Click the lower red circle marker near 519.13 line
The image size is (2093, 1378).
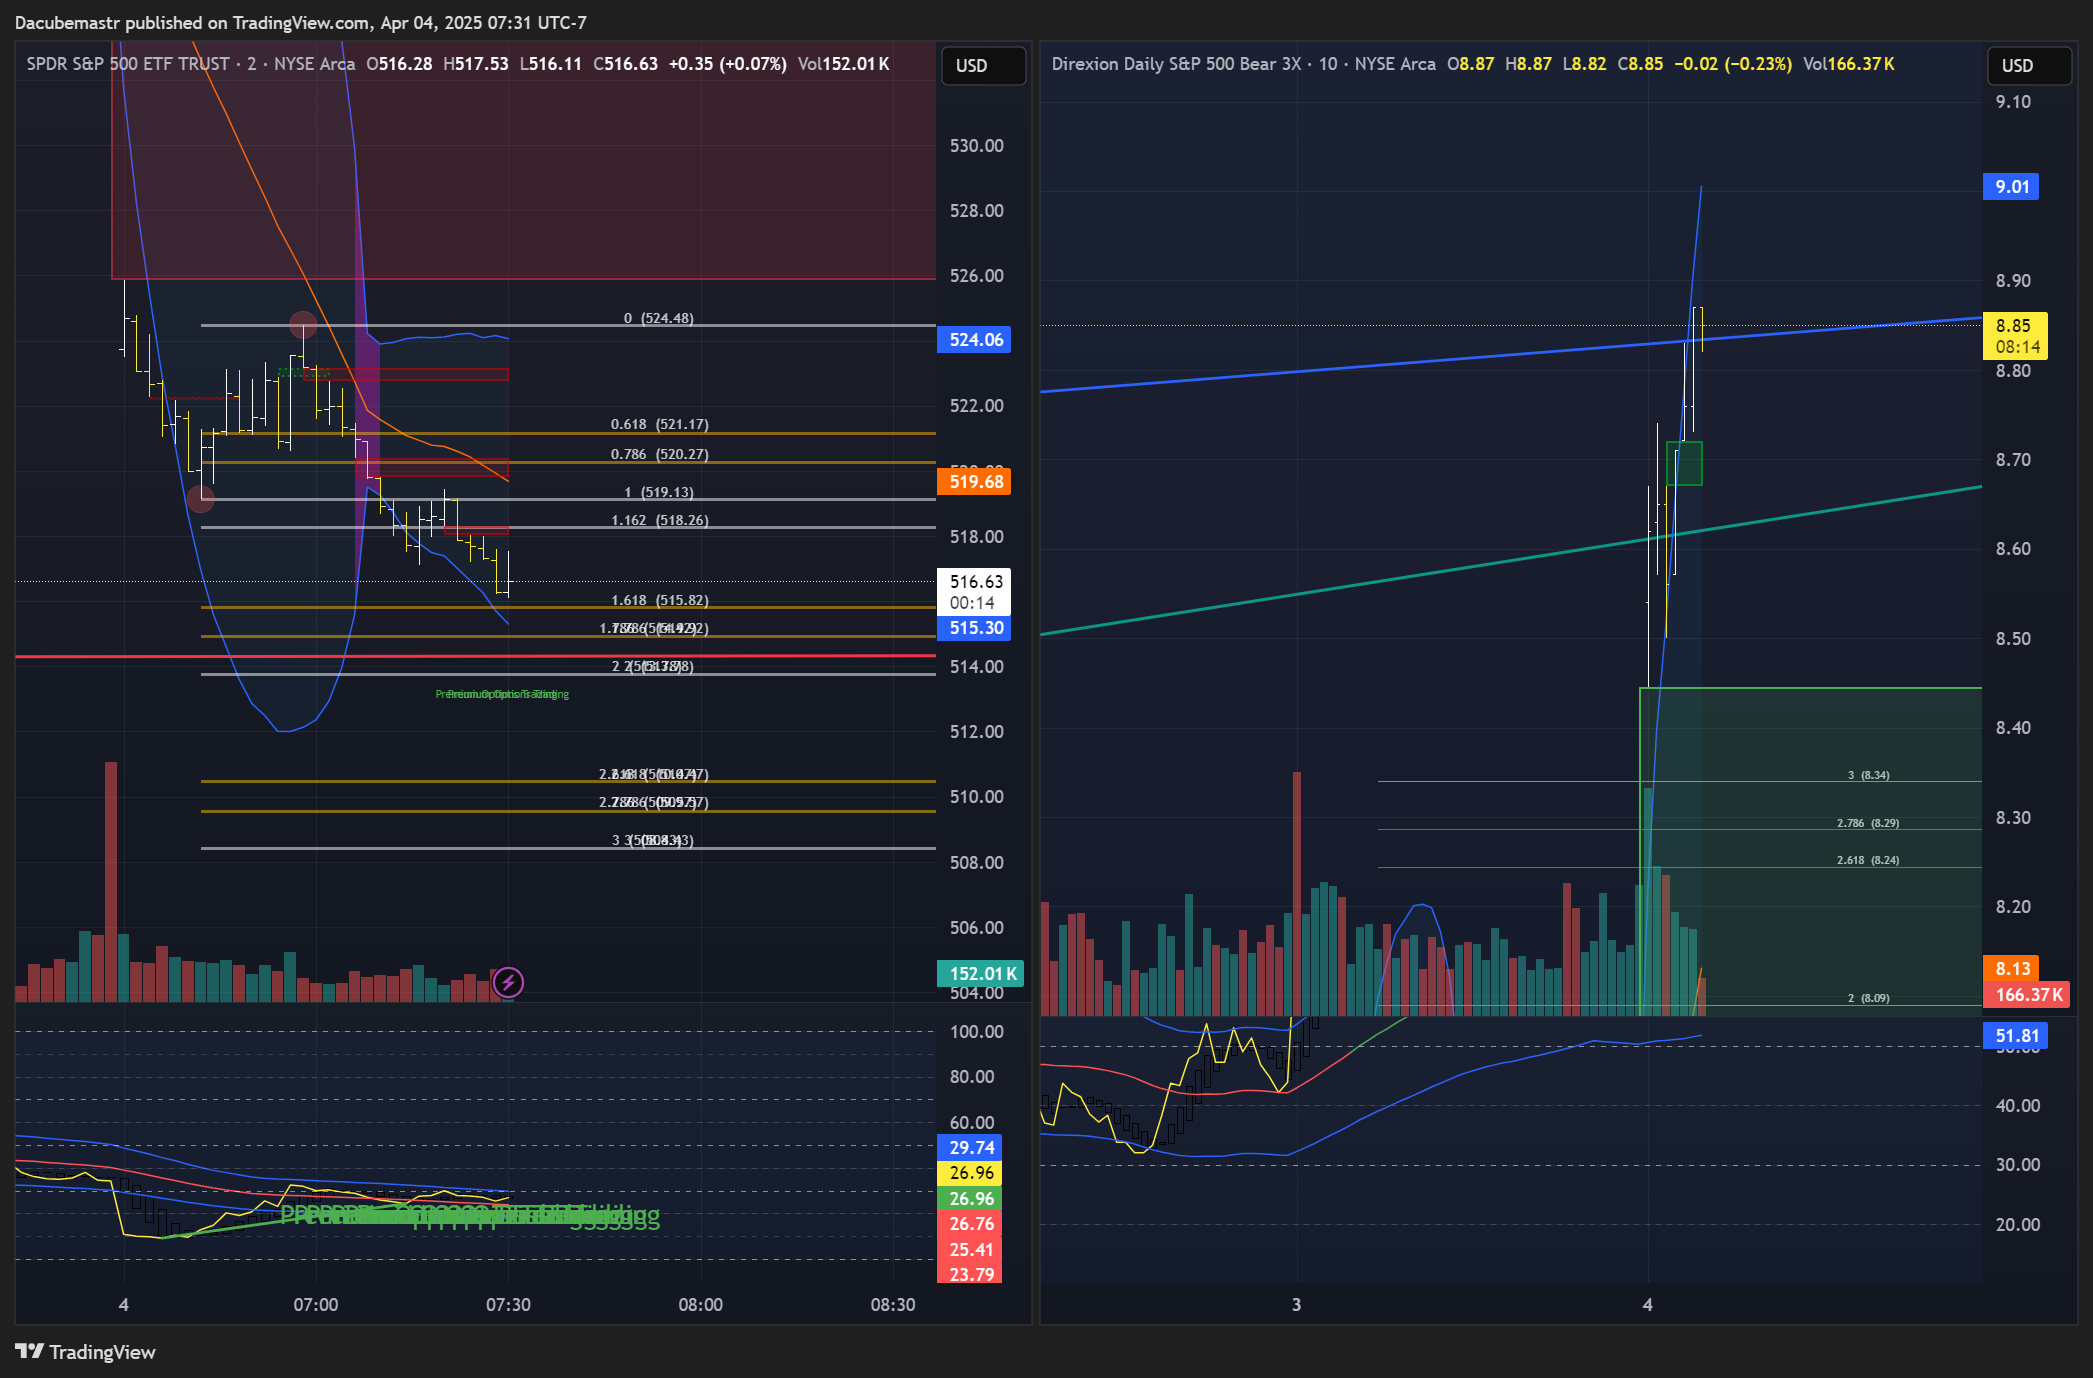(x=200, y=499)
